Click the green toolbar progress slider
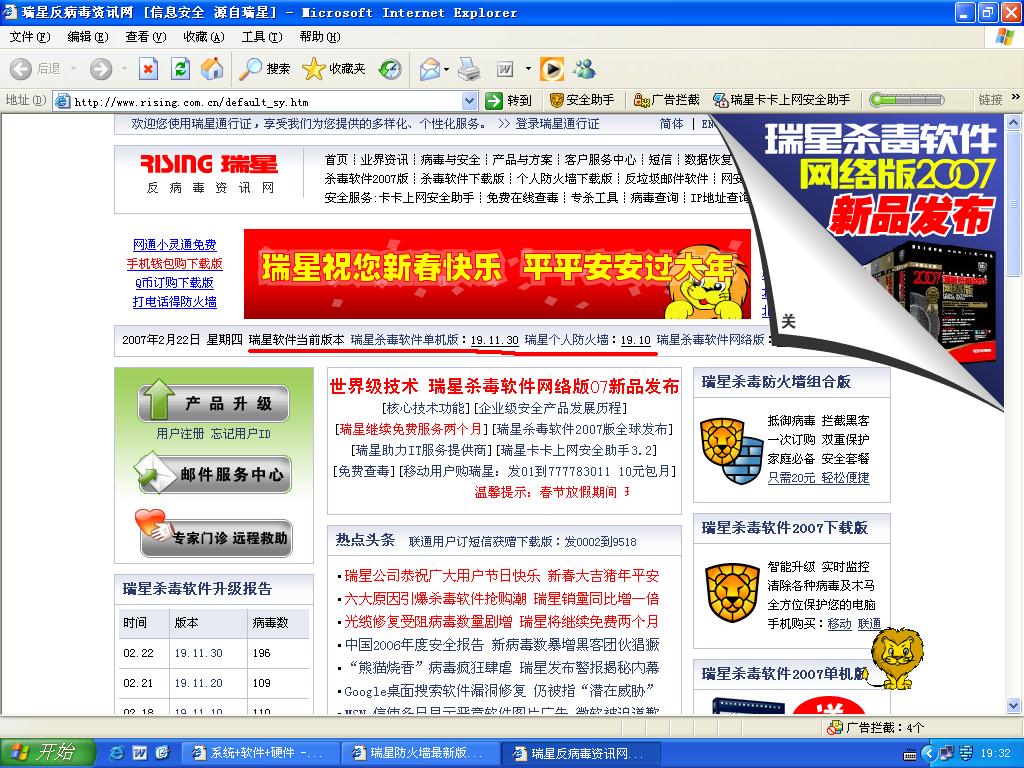This screenshot has width=1024, height=768. click(x=907, y=100)
